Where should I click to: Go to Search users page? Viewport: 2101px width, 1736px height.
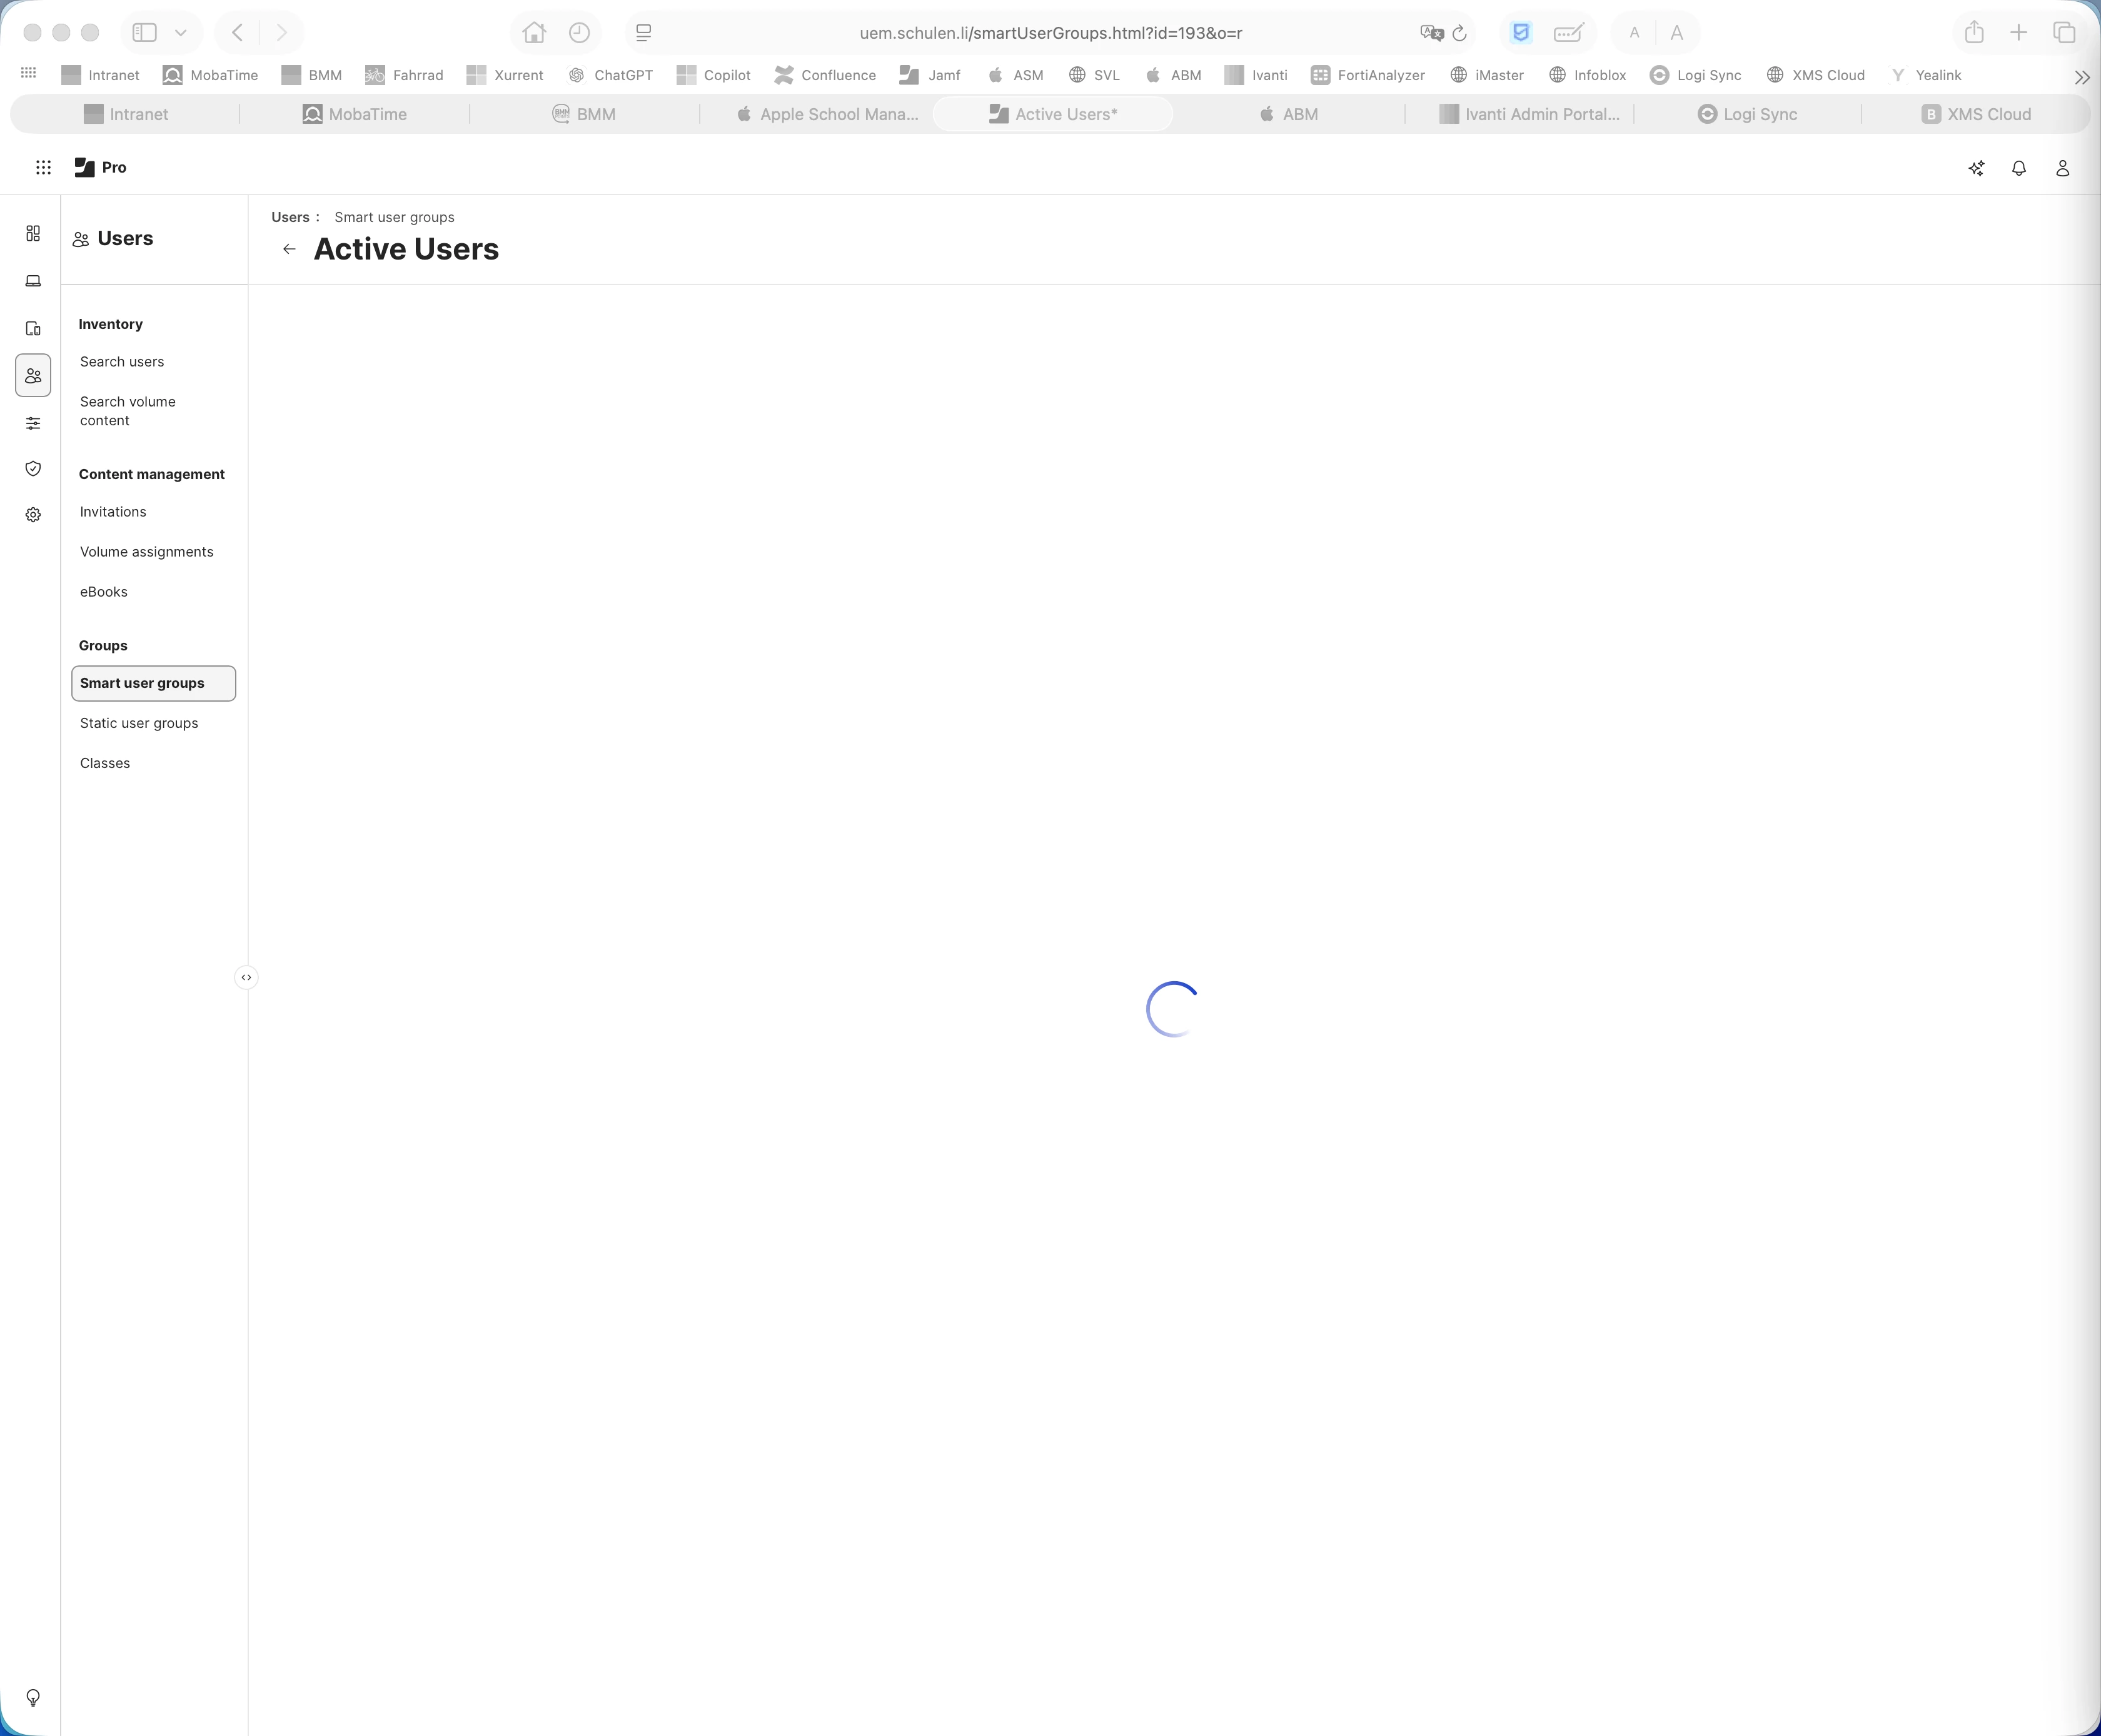(122, 362)
